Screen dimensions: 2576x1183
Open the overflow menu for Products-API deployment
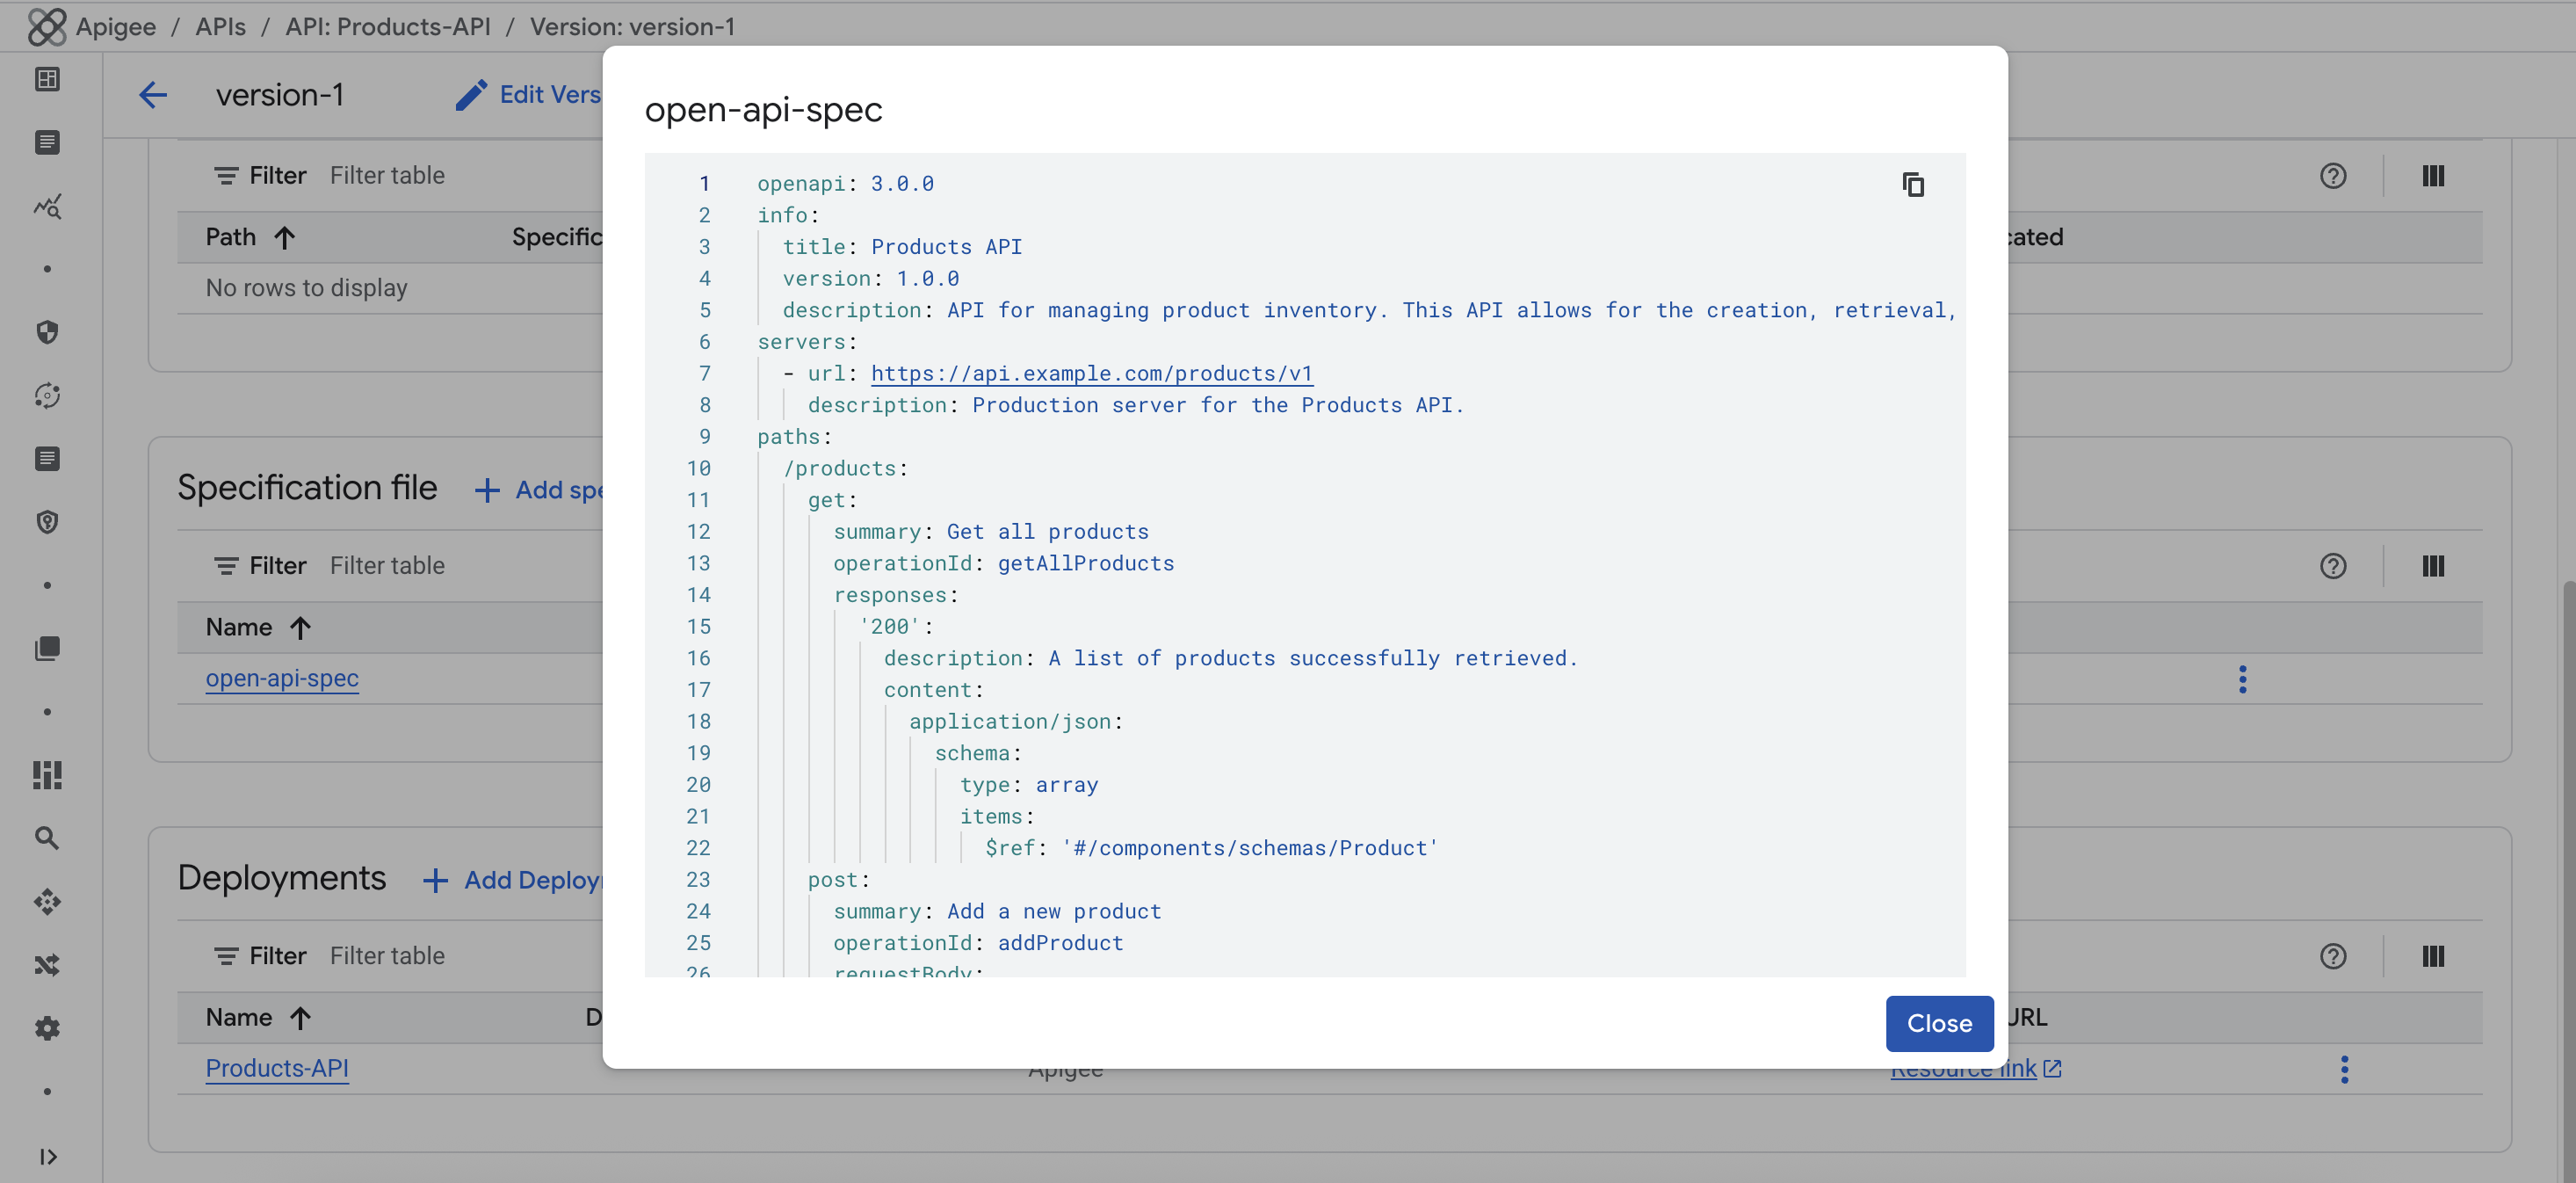pos(2345,1069)
